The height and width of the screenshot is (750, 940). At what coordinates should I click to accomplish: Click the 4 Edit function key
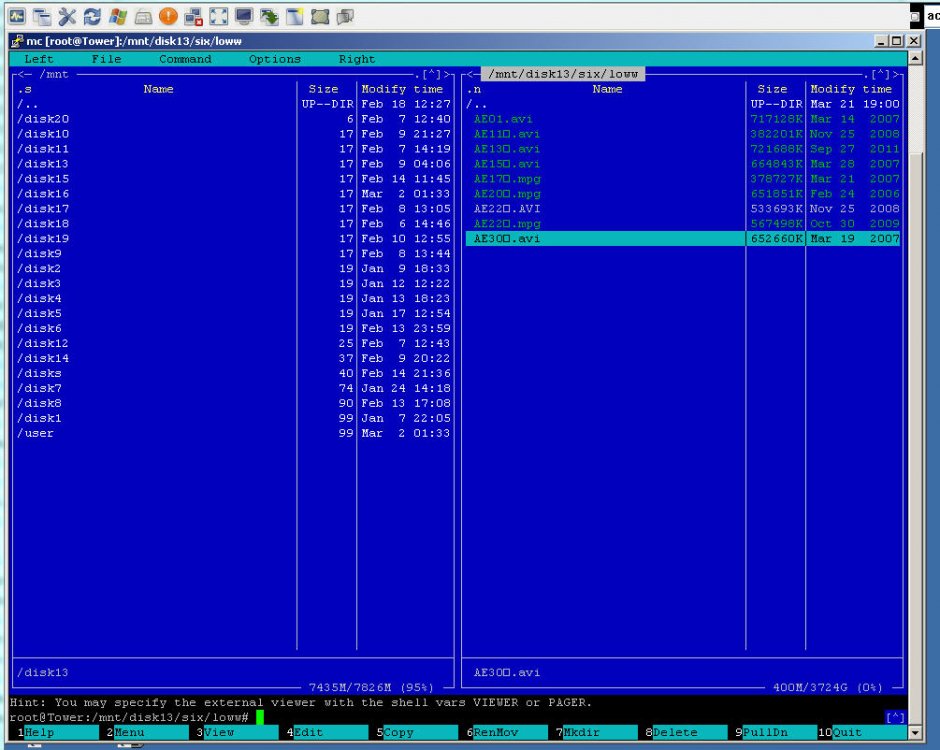click(x=327, y=732)
